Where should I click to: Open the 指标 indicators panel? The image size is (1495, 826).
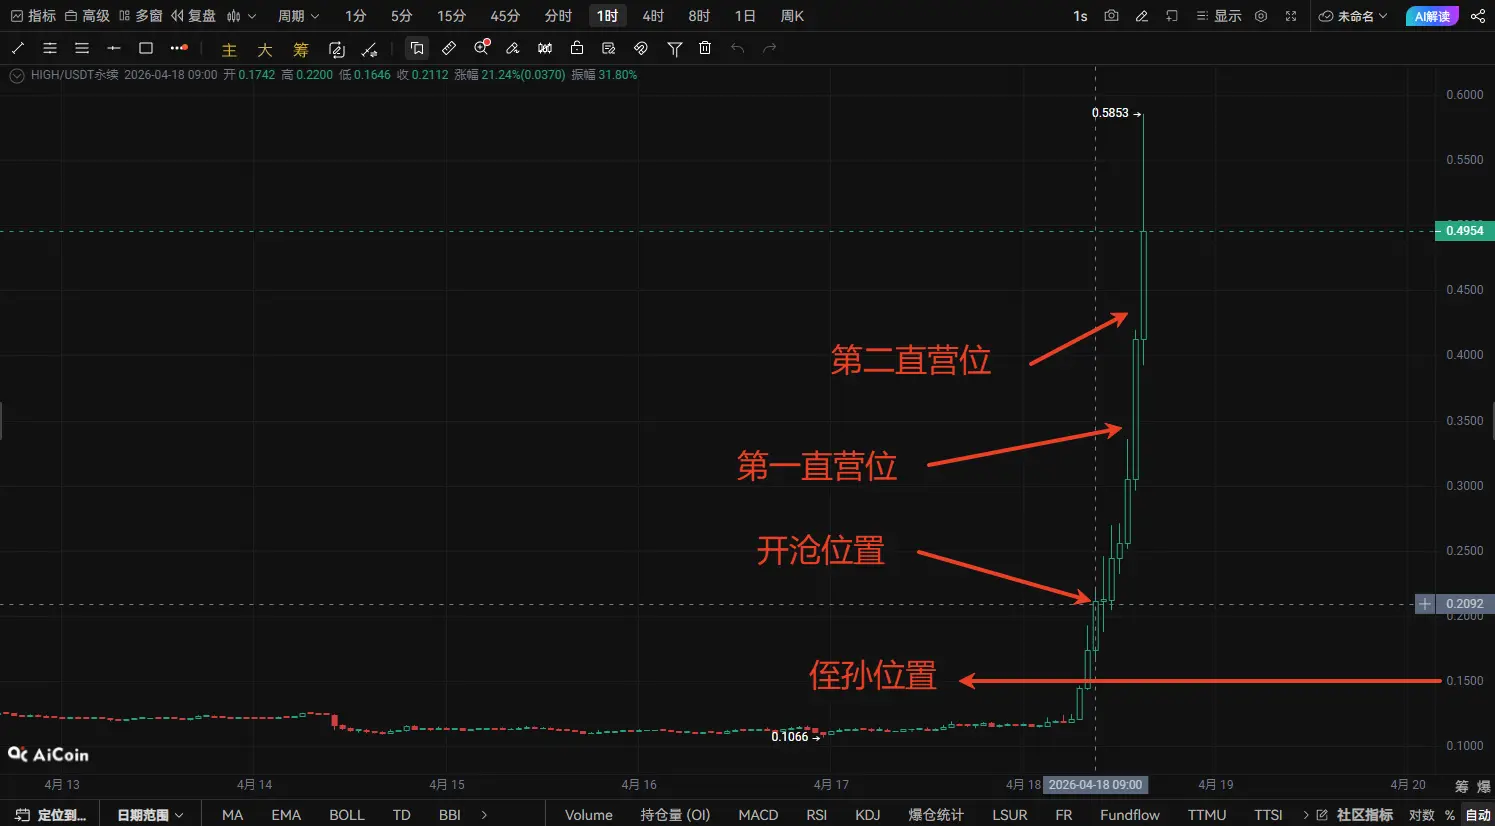(x=33, y=16)
